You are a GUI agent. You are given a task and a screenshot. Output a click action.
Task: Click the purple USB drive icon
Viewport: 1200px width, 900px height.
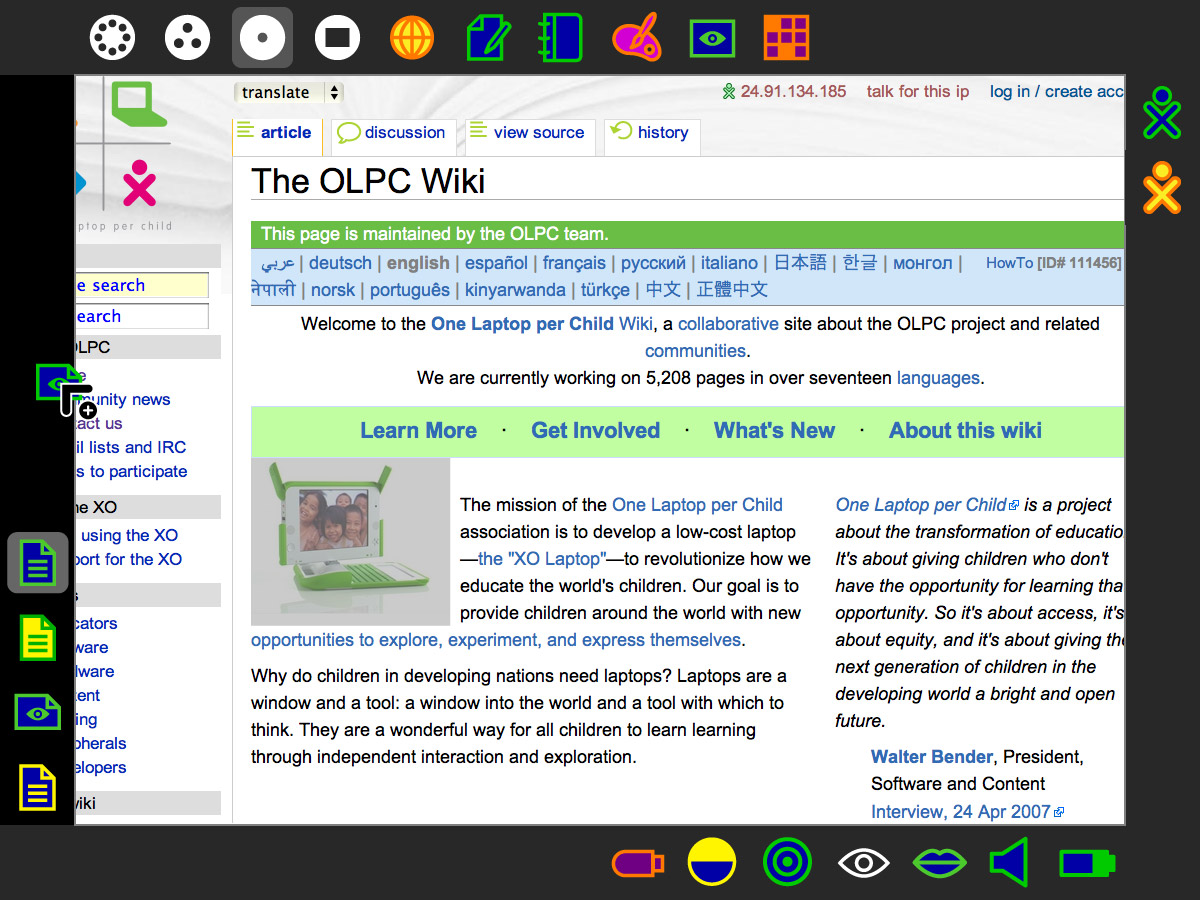(x=637, y=862)
